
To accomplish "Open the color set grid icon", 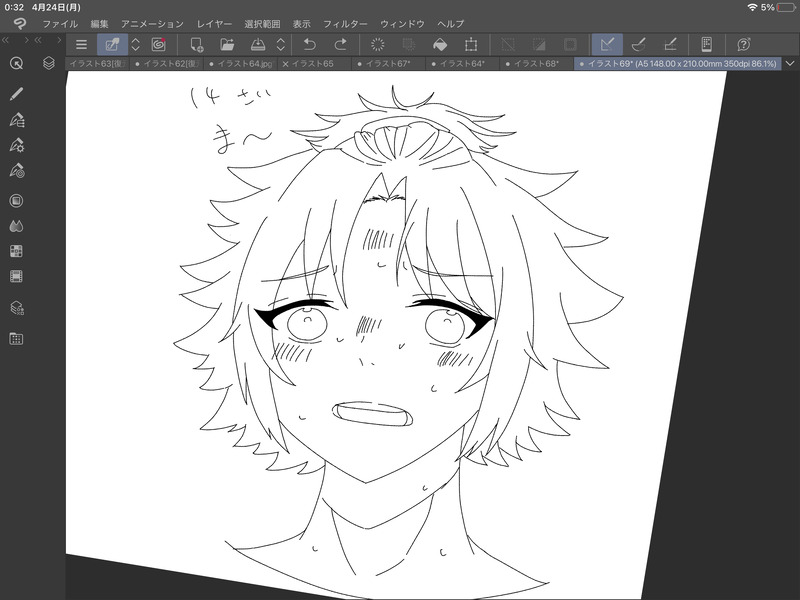I will coord(16,251).
